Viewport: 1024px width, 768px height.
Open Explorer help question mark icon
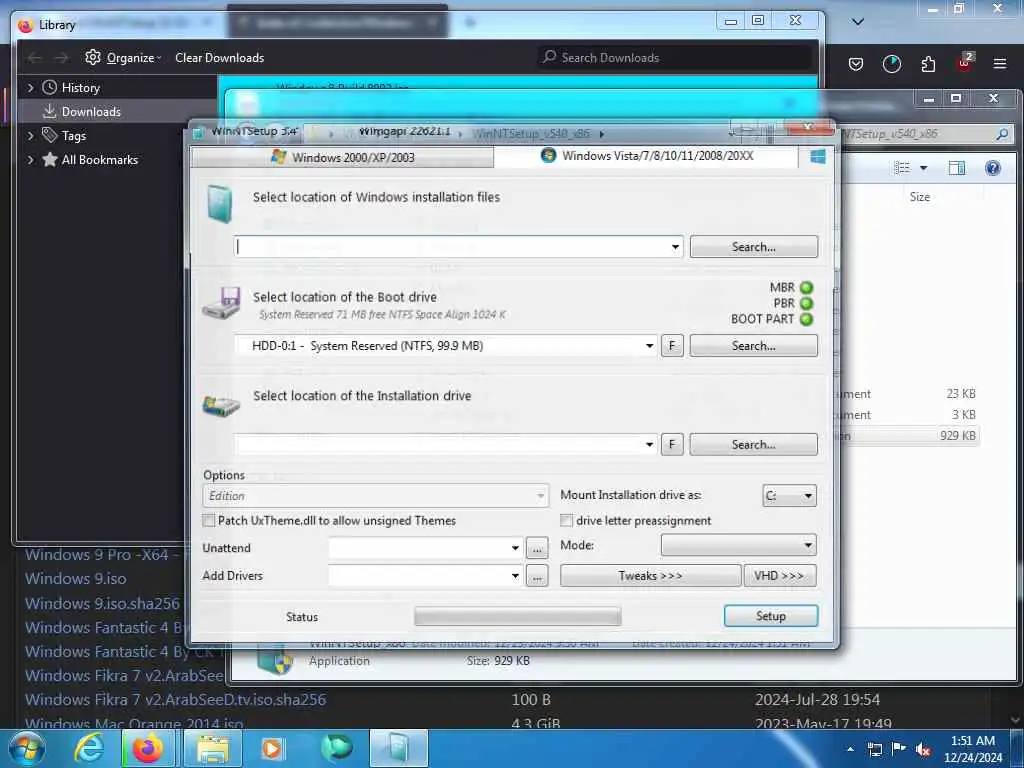click(993, 168)
